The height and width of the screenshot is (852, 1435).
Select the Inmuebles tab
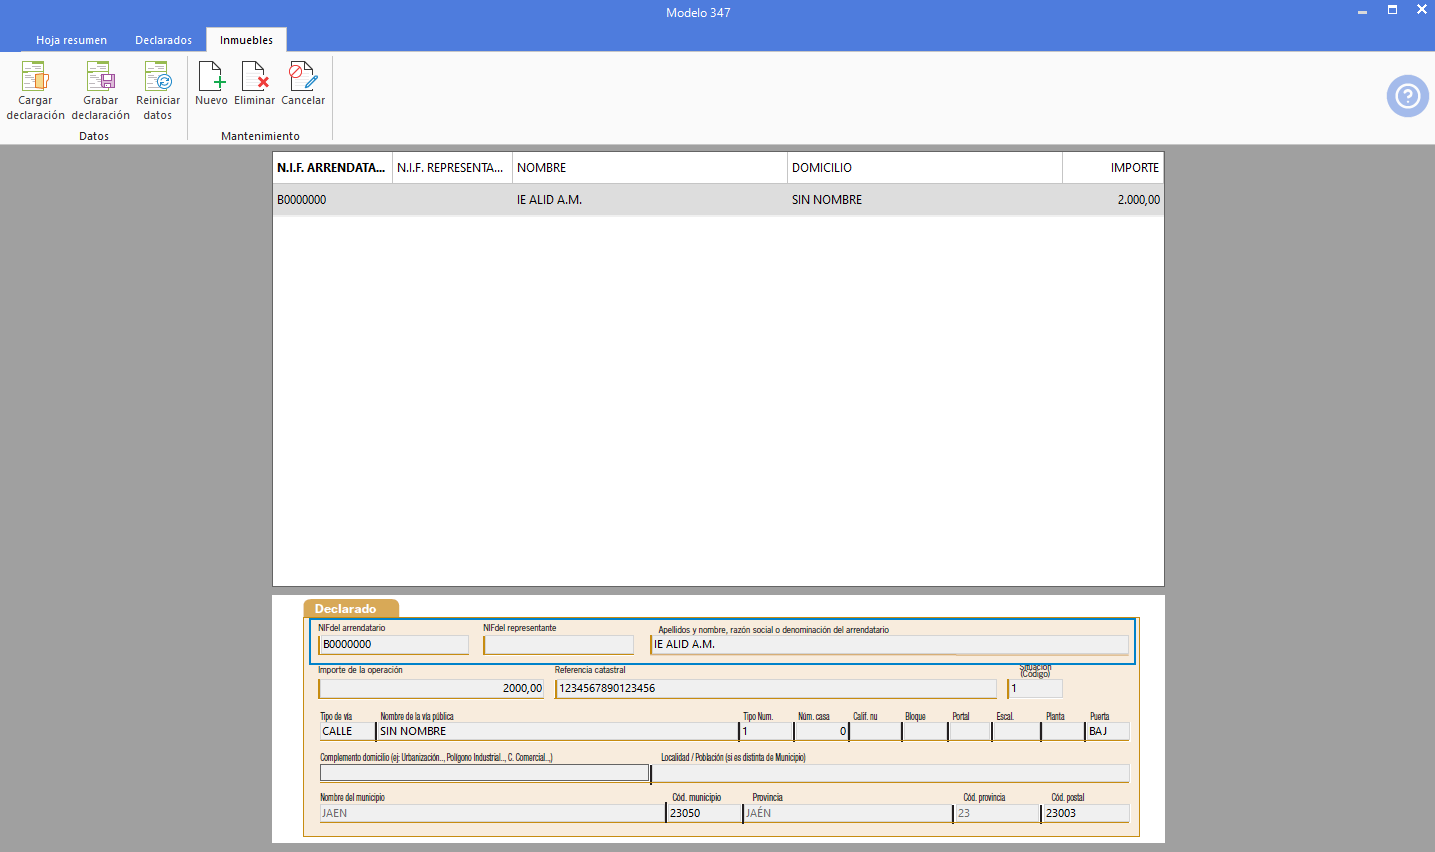tap(246, 40)
